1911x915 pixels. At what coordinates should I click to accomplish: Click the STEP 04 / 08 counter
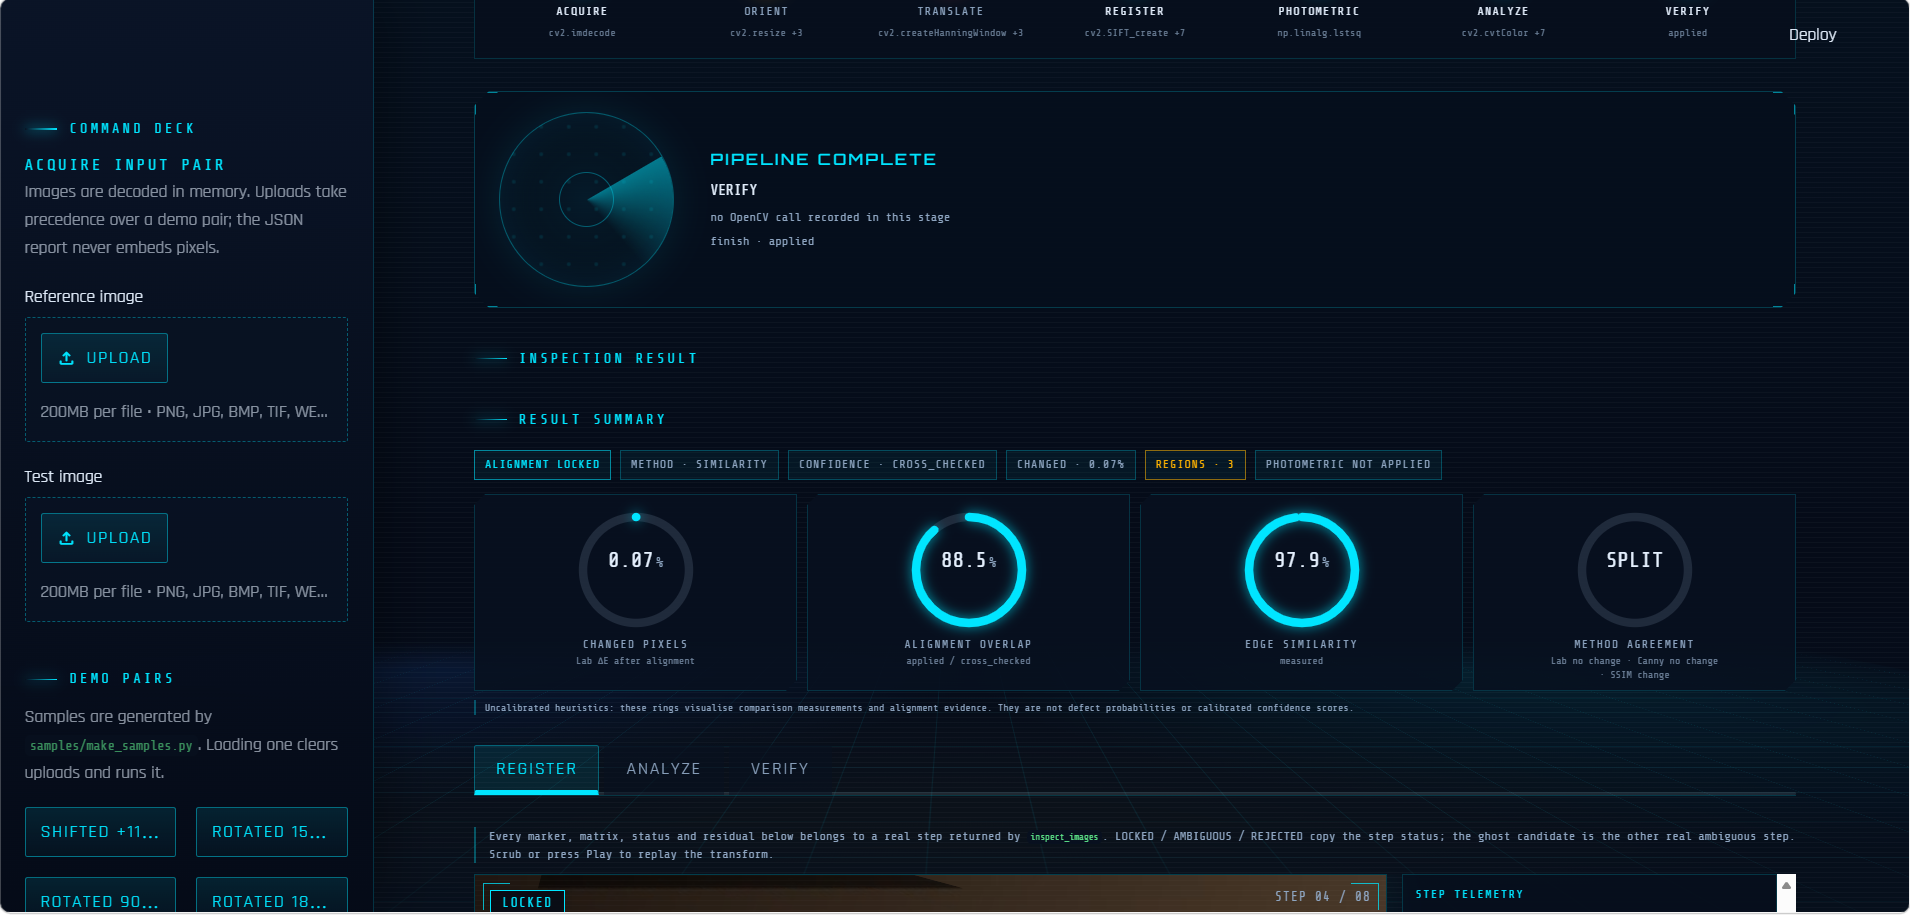tap(1323, 896)
